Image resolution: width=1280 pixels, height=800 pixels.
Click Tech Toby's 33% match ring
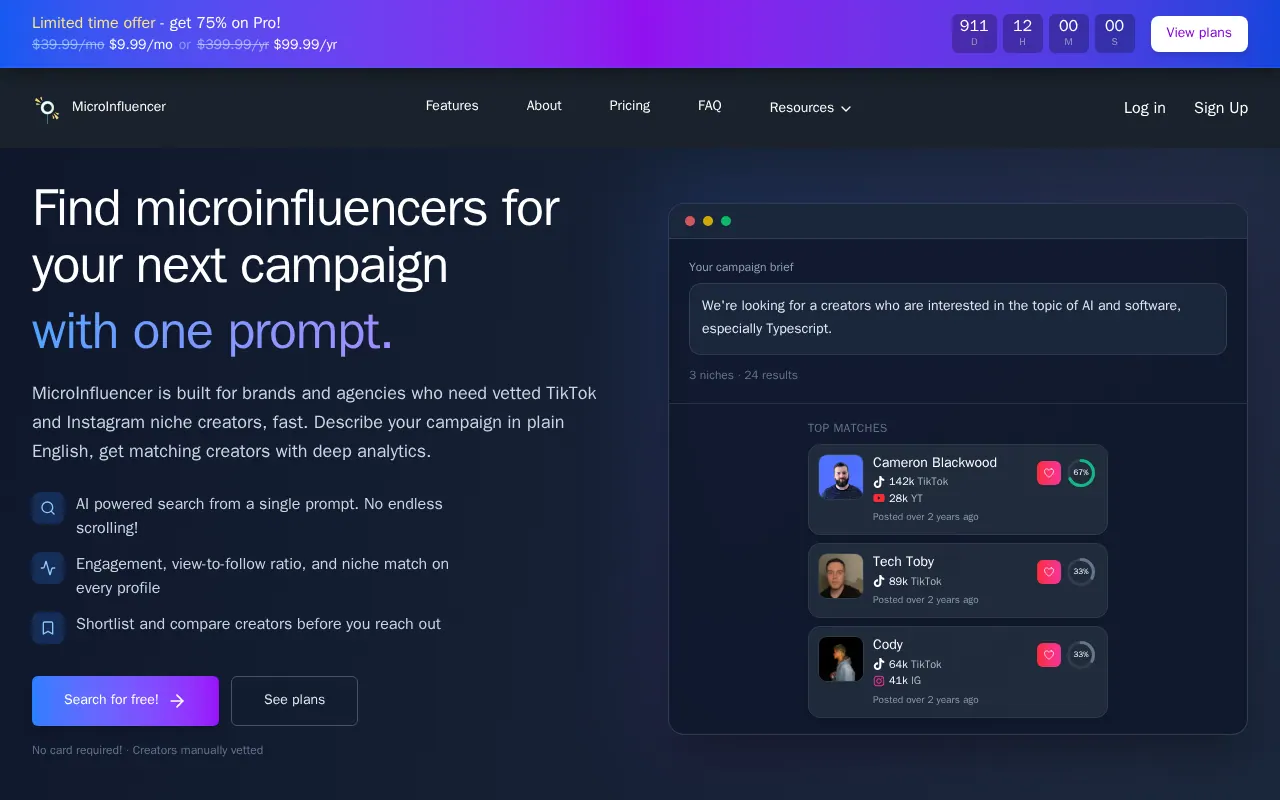[1081, 572]
